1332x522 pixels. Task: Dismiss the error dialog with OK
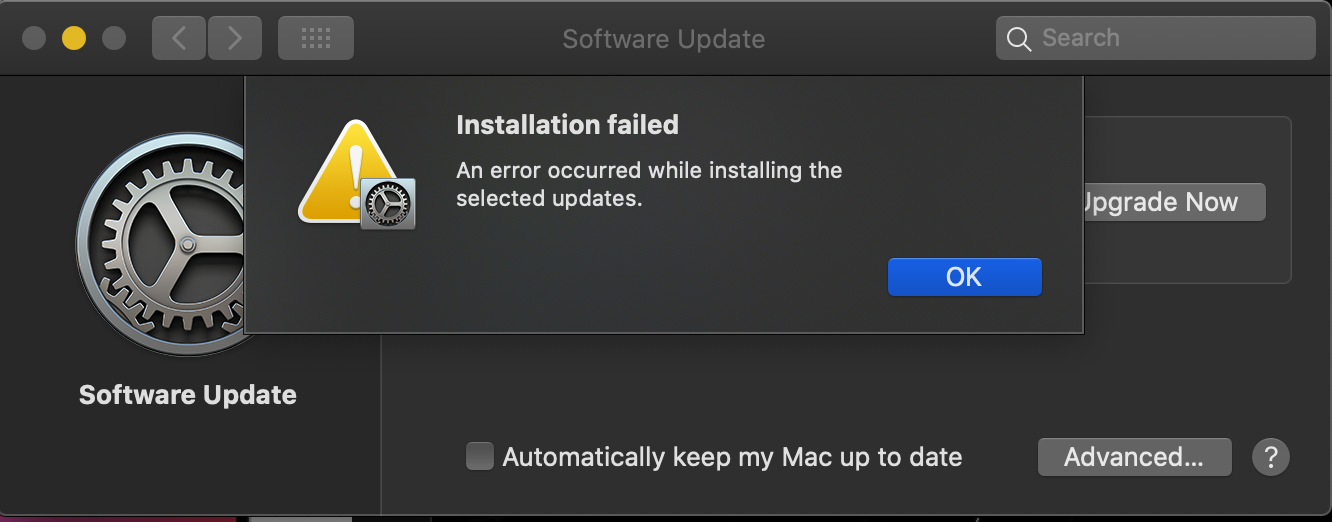point(964,277)
